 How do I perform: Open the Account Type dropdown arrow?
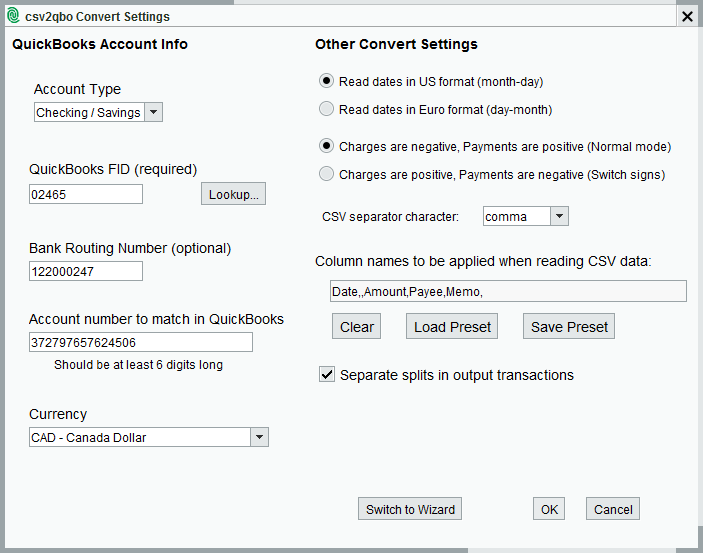[x=153, y=112]
